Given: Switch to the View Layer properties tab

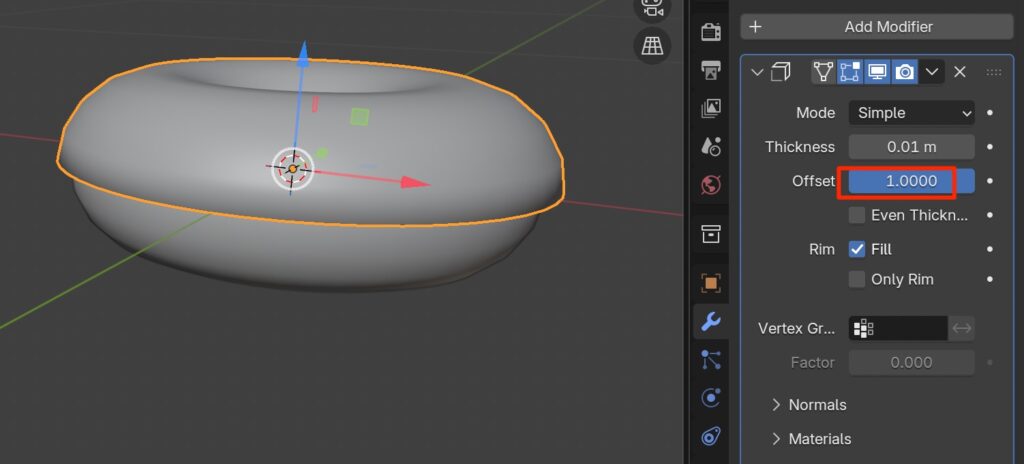Looking at the screenshot, I should (711, 108).
